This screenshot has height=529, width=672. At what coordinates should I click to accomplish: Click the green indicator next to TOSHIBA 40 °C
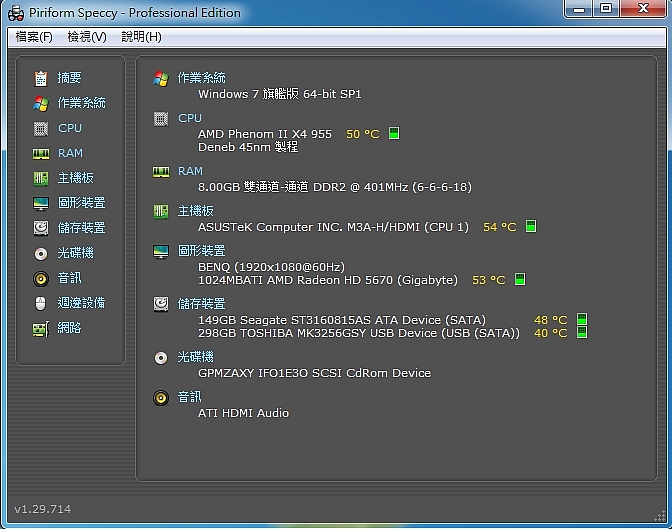coord(582,332)
